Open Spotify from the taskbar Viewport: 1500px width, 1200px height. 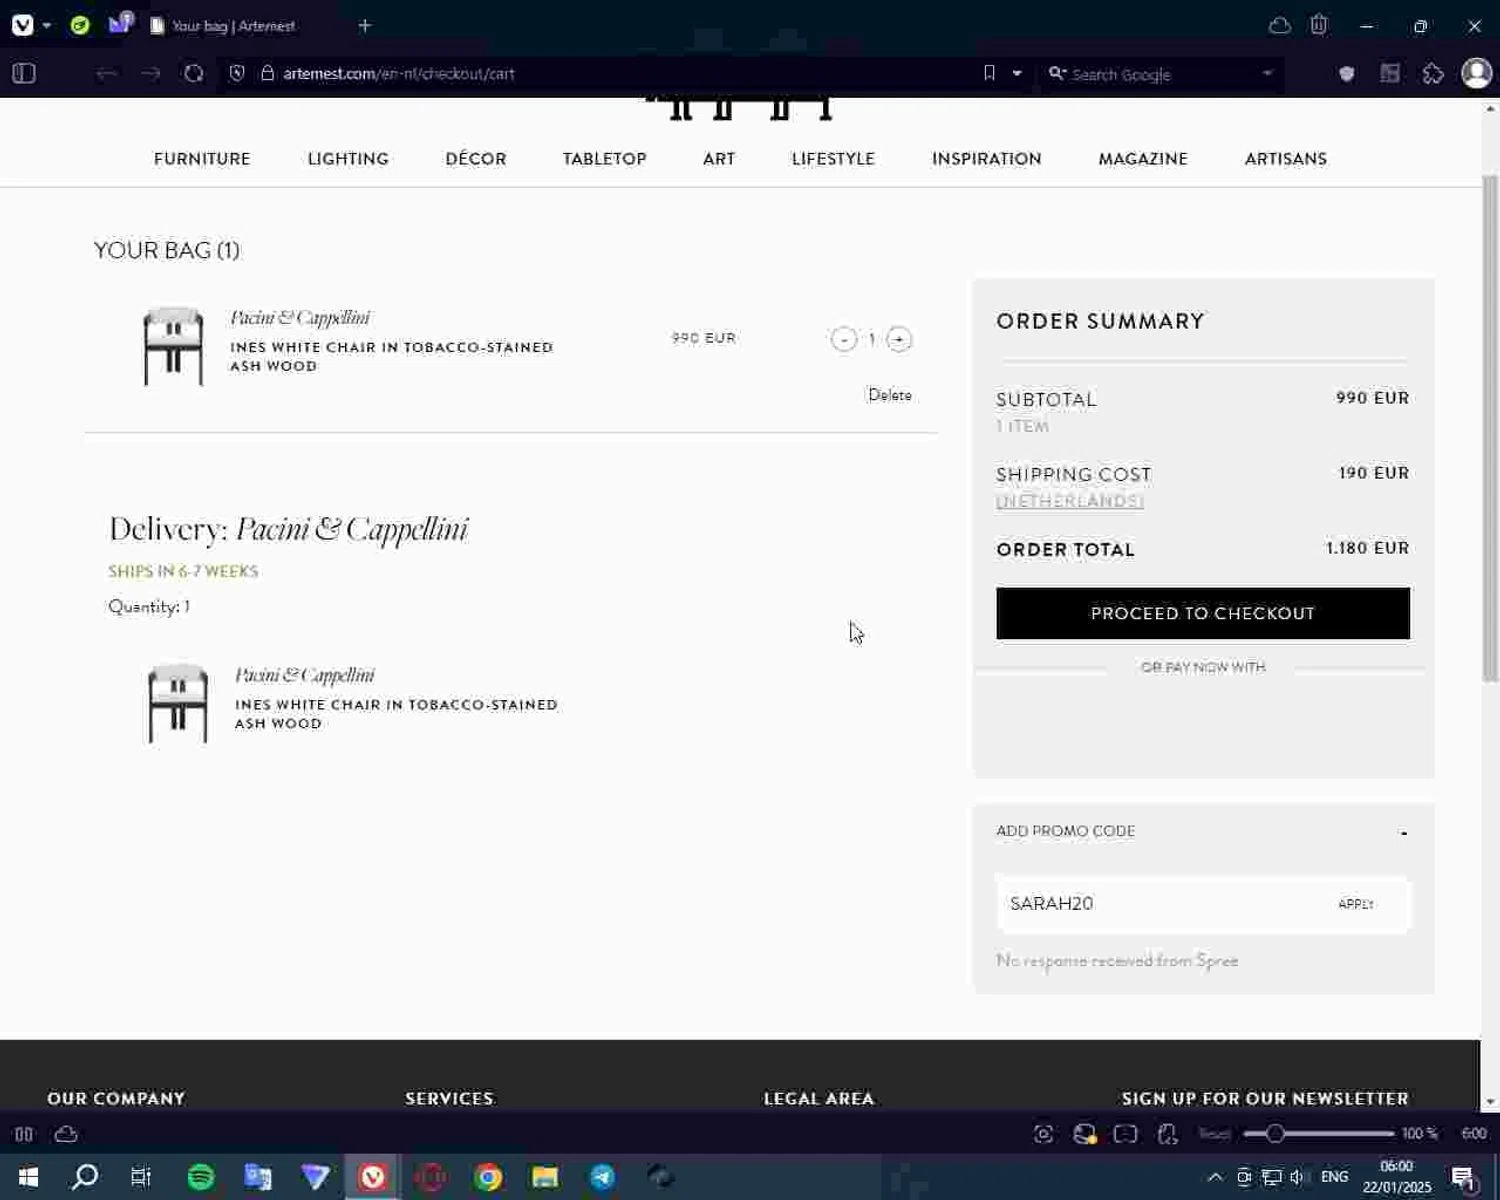tap(201, 1177)
